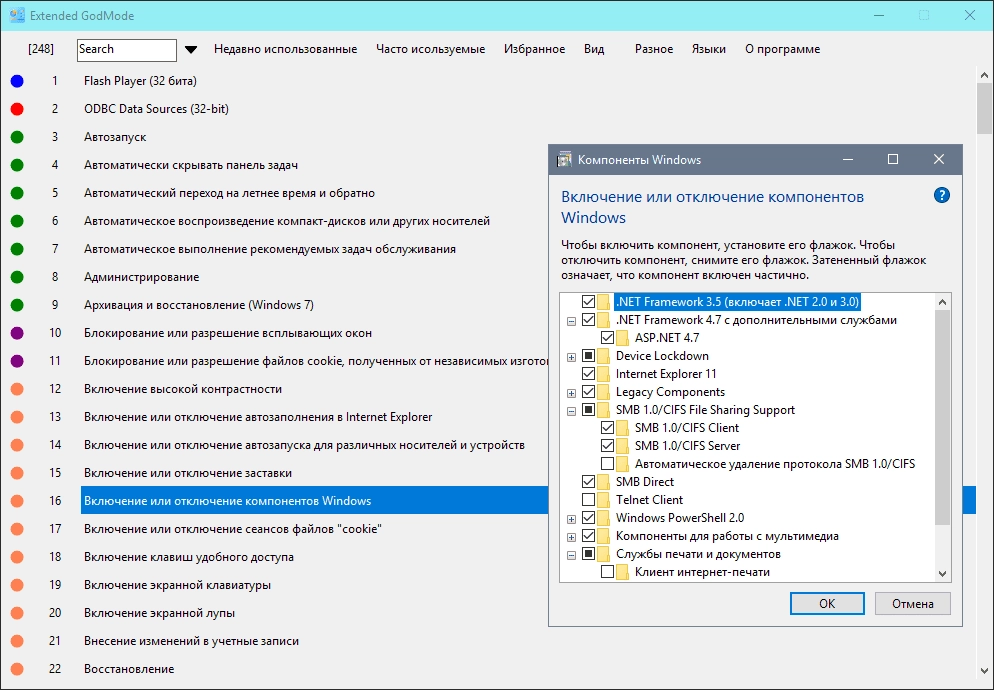Open Недавно использованные menu
The width and height of the screenshot is (994, 690).
point(285,49)
